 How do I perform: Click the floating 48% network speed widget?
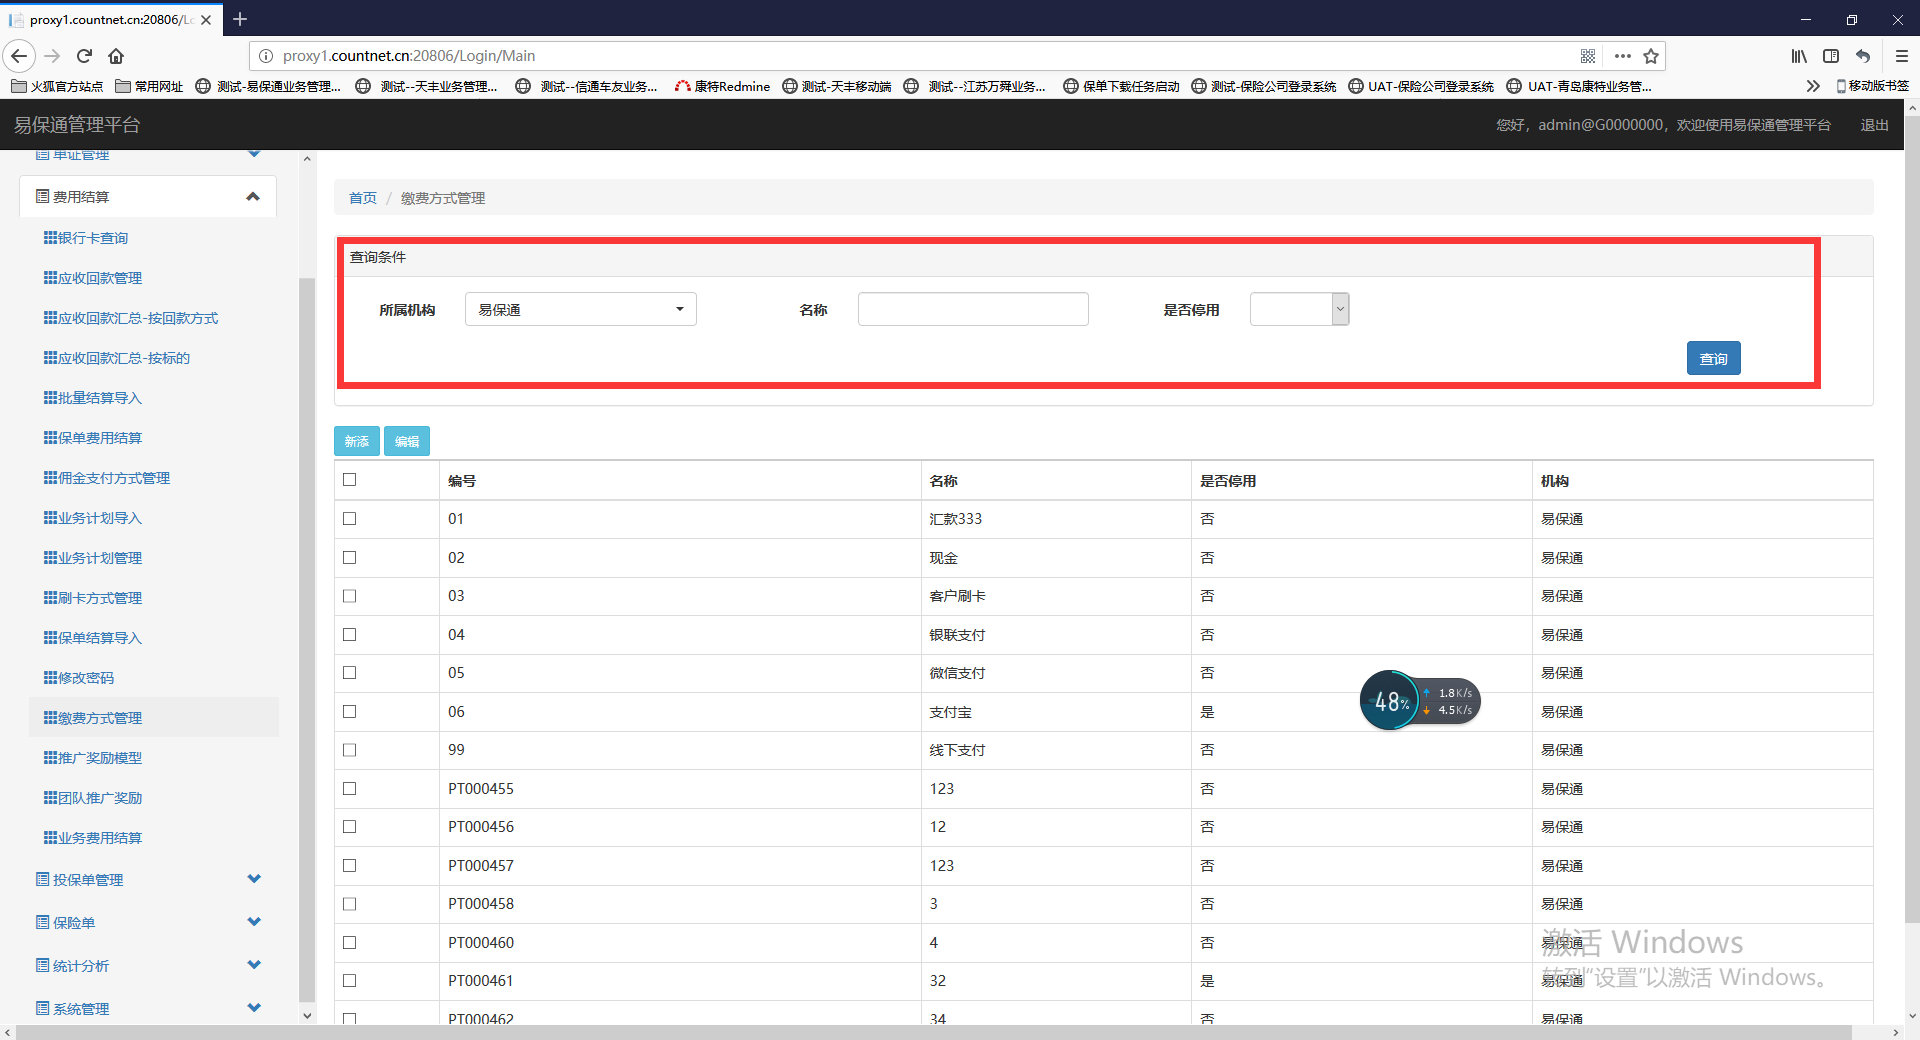point(1419,700)
